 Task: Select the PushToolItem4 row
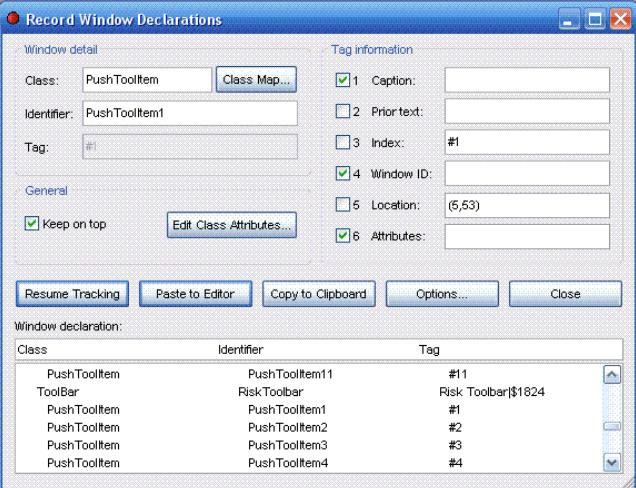point(309,463)
